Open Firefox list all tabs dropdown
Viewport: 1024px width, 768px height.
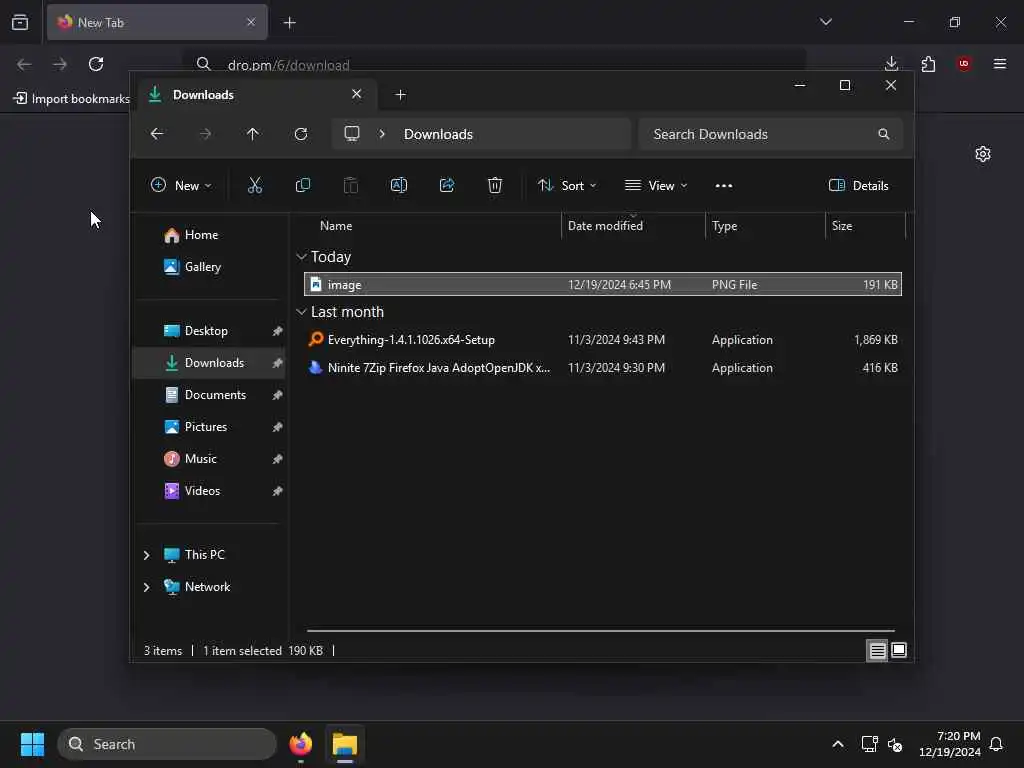825,22
